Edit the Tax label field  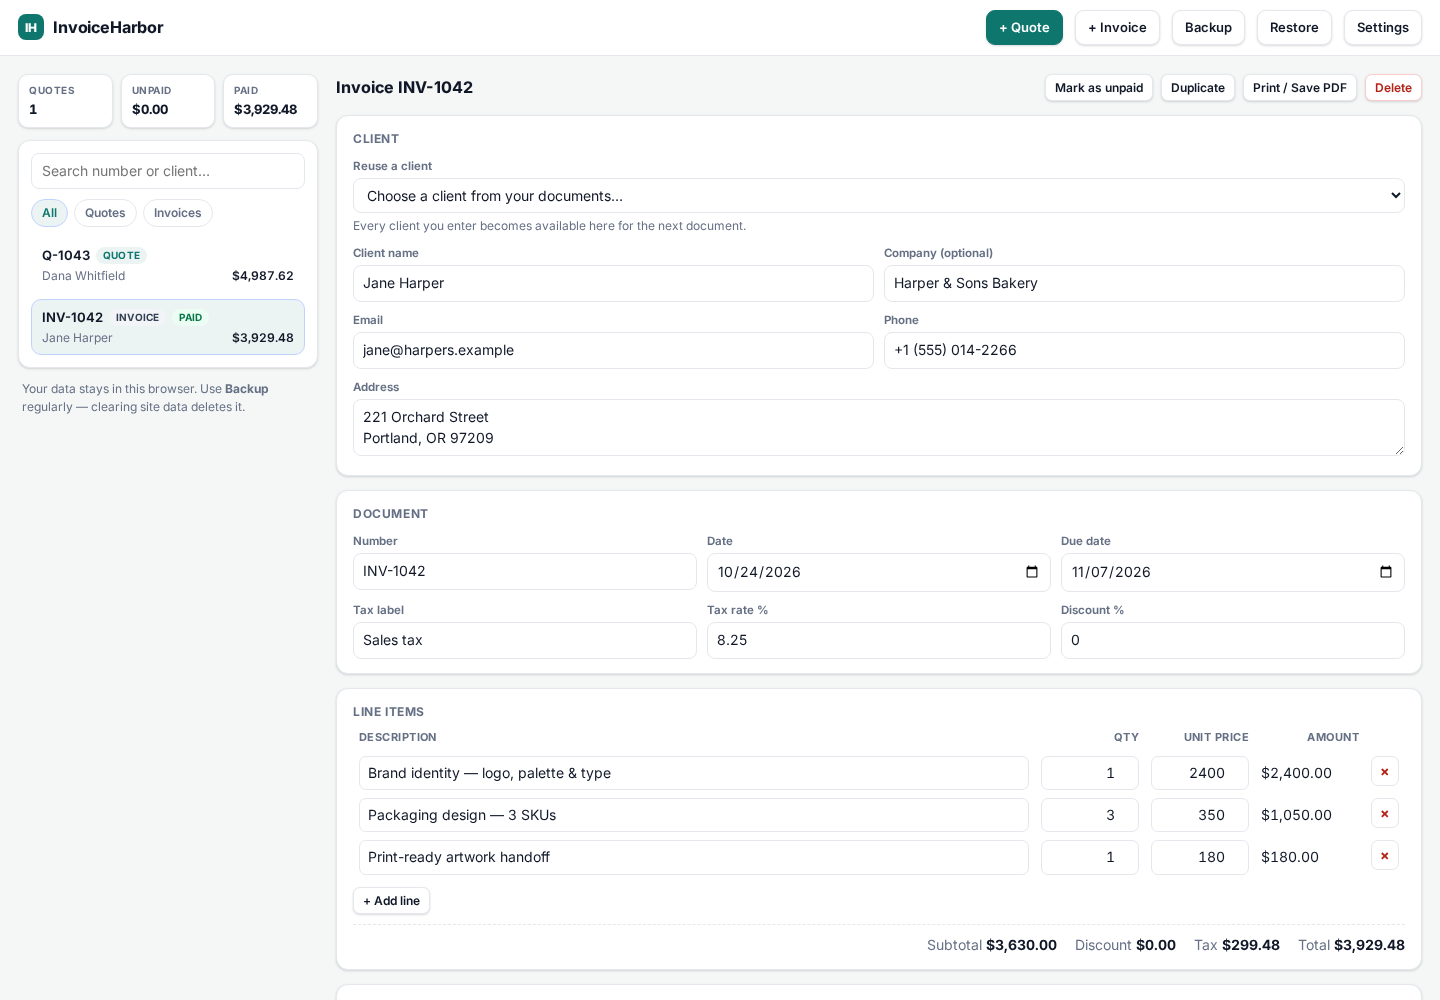coord(524,641)
